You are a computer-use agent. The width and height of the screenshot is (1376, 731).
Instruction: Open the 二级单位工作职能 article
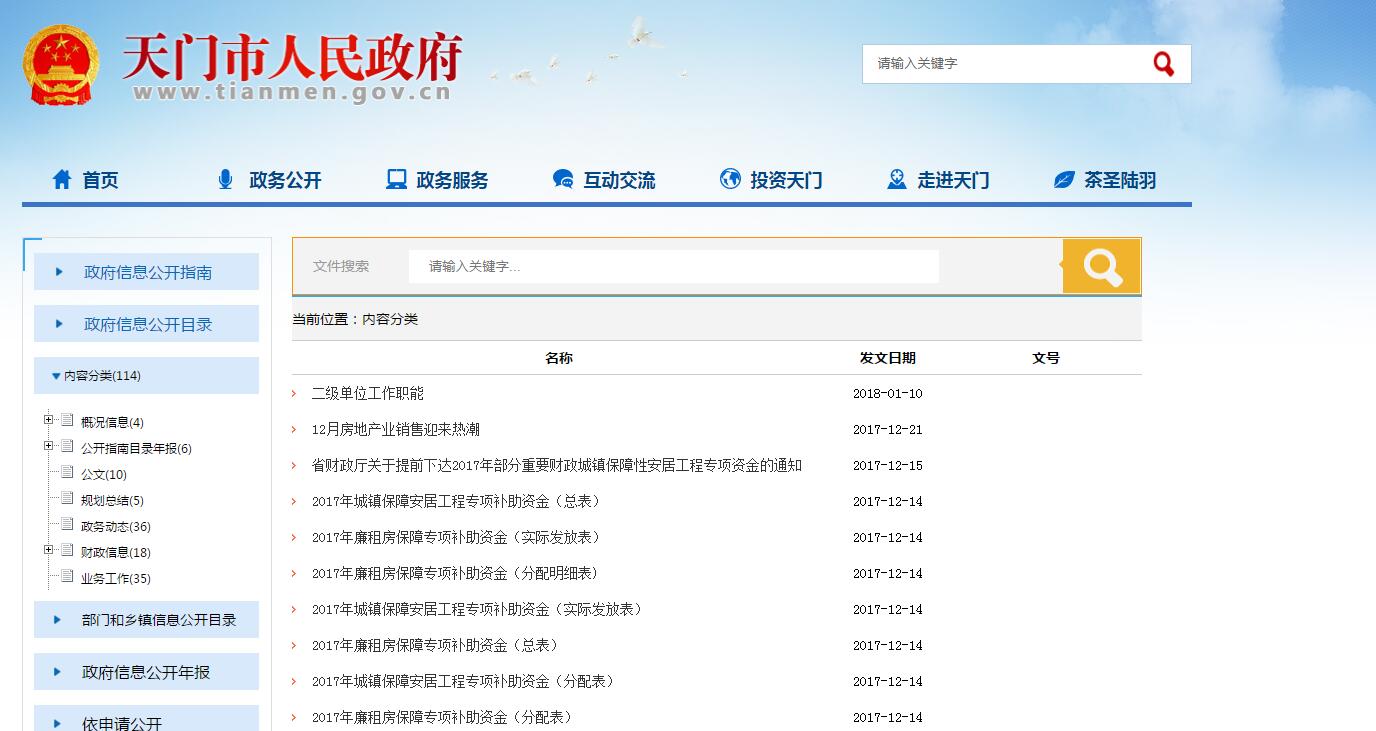[367, 393]
